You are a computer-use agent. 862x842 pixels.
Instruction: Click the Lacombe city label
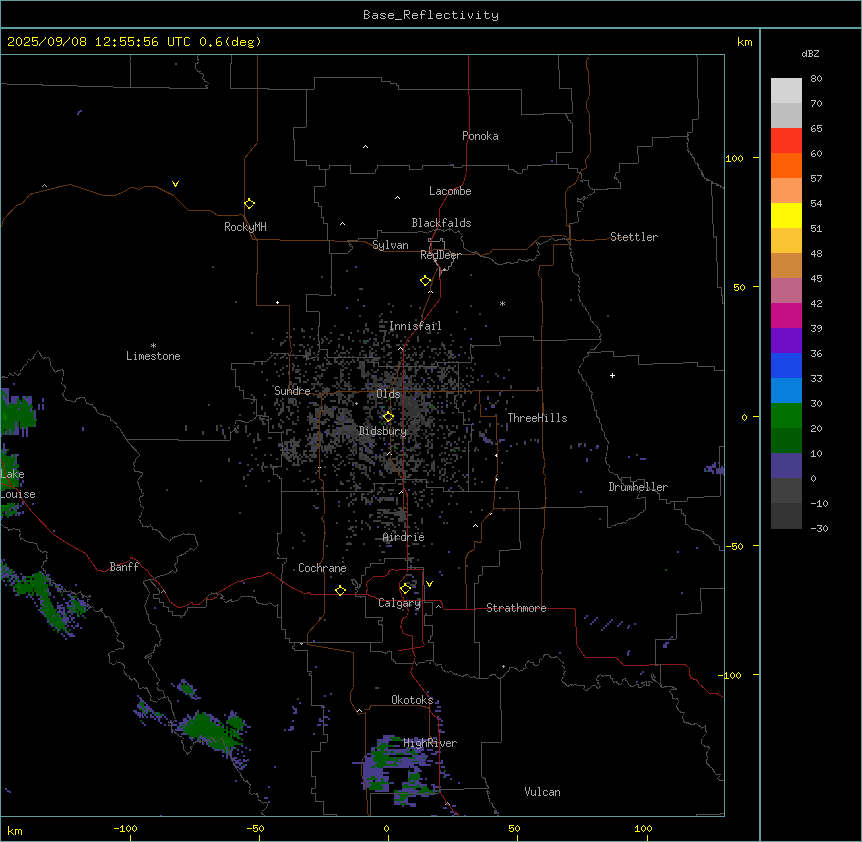[x=450, y=191]
